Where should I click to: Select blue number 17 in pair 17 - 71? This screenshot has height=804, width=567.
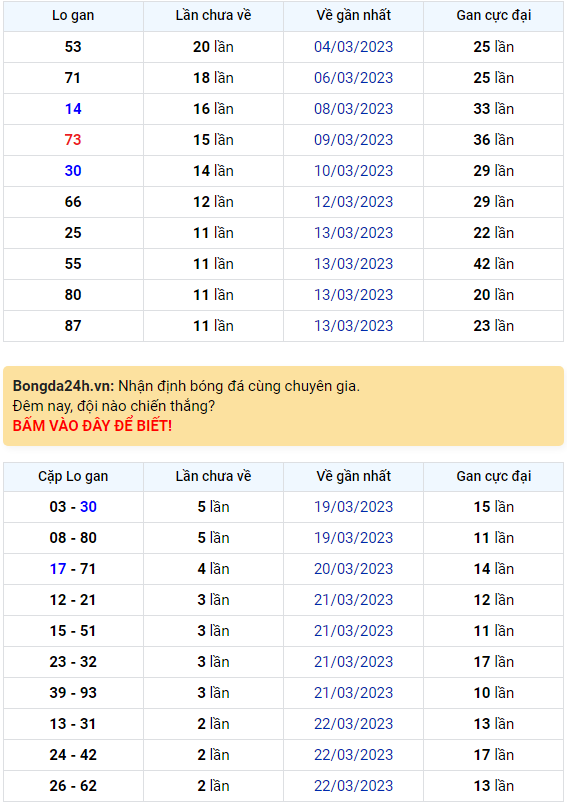click(58, 569)
